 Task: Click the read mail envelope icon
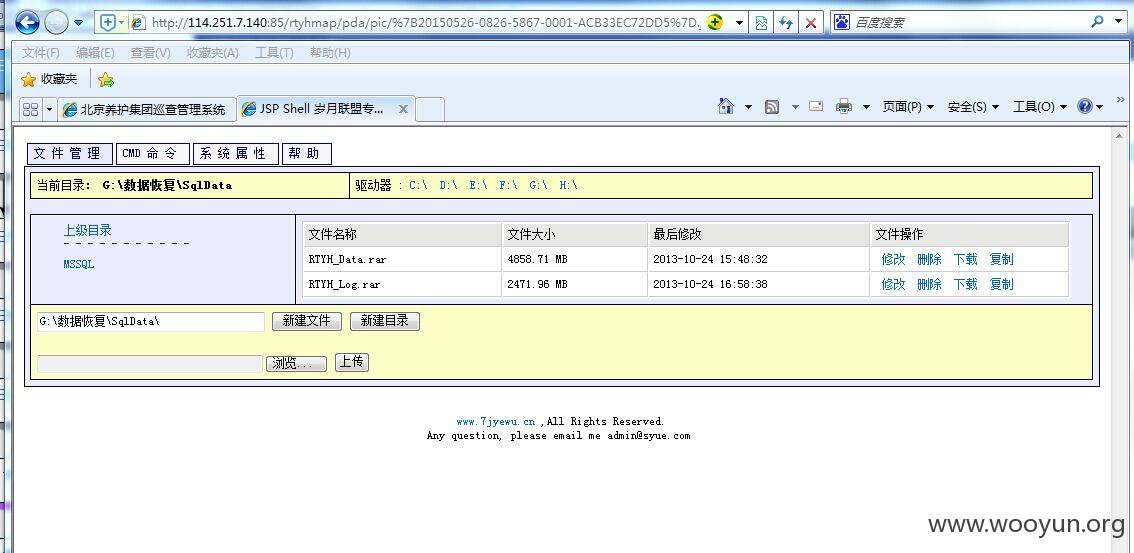[x=816, y=106]
